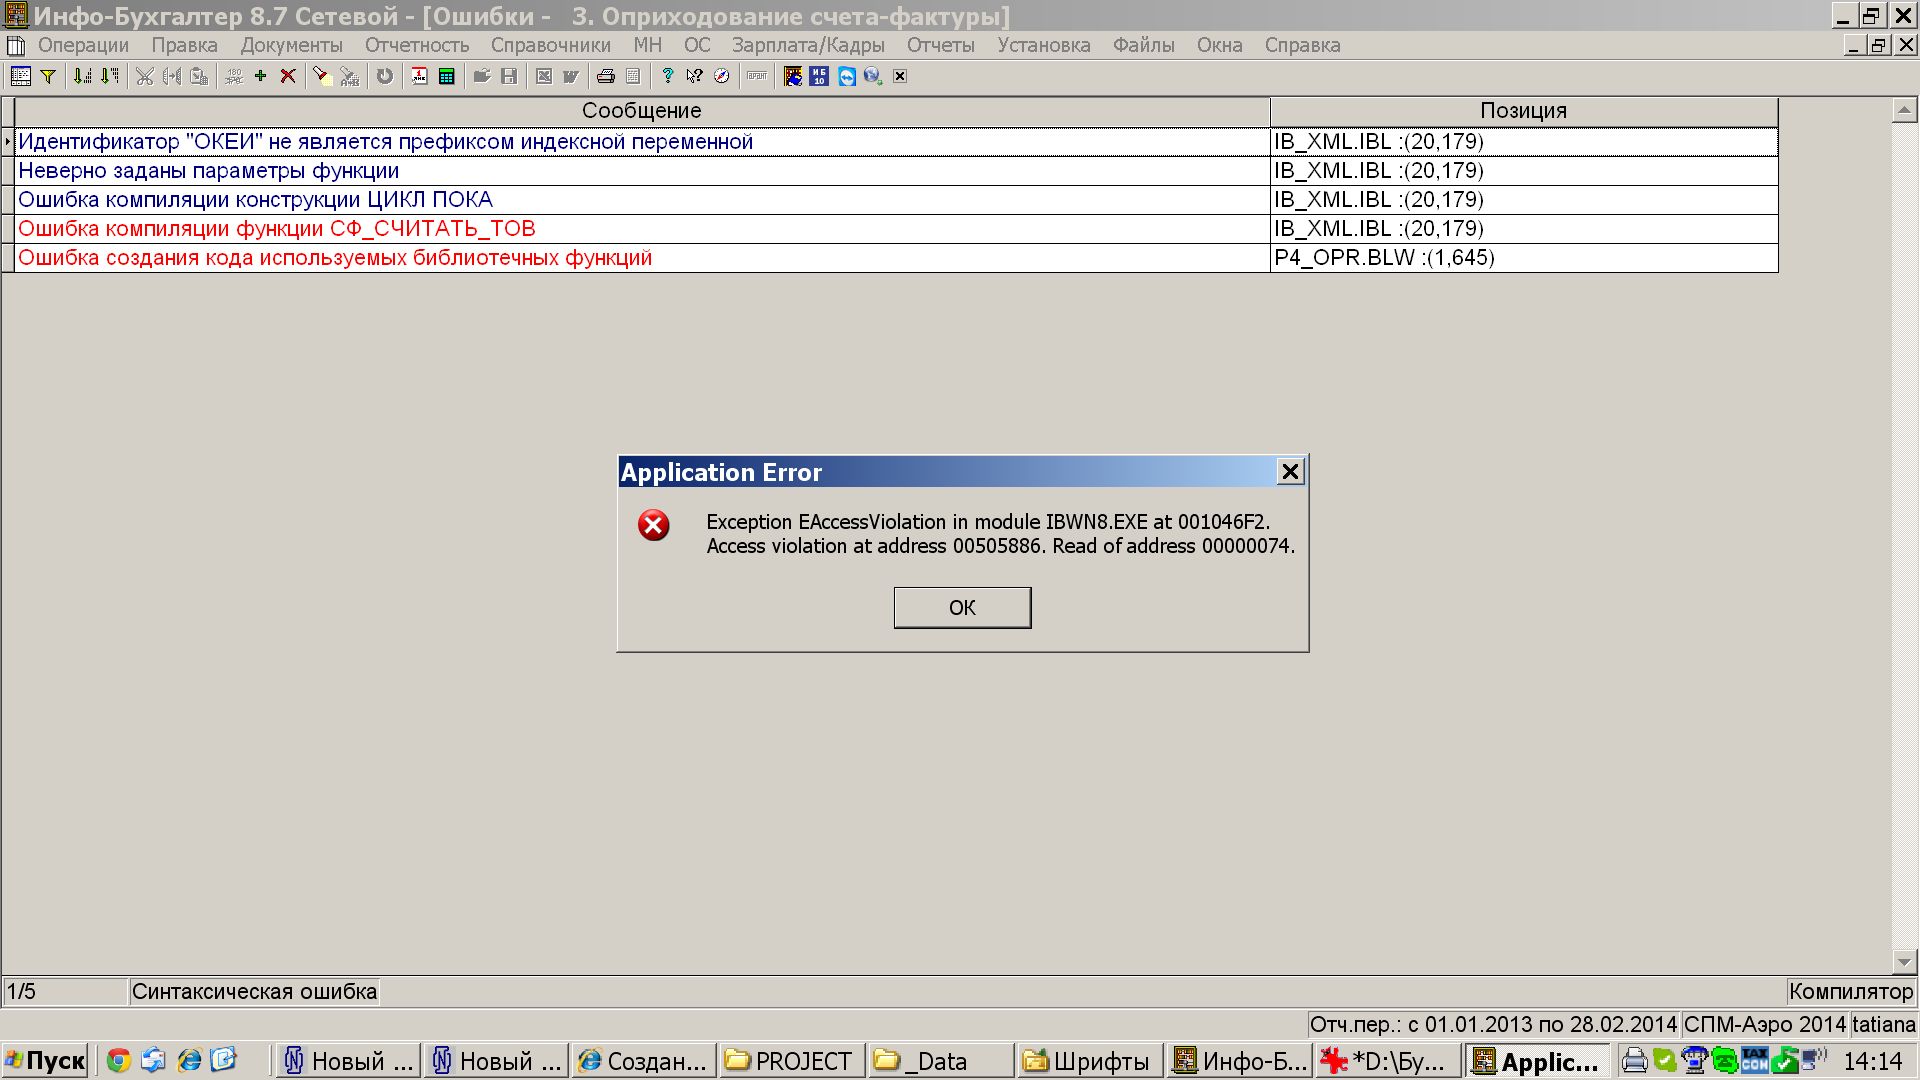1920x1080 pixels.
Task: Open the Окна menu
Action: click(x=1220, y=45)
